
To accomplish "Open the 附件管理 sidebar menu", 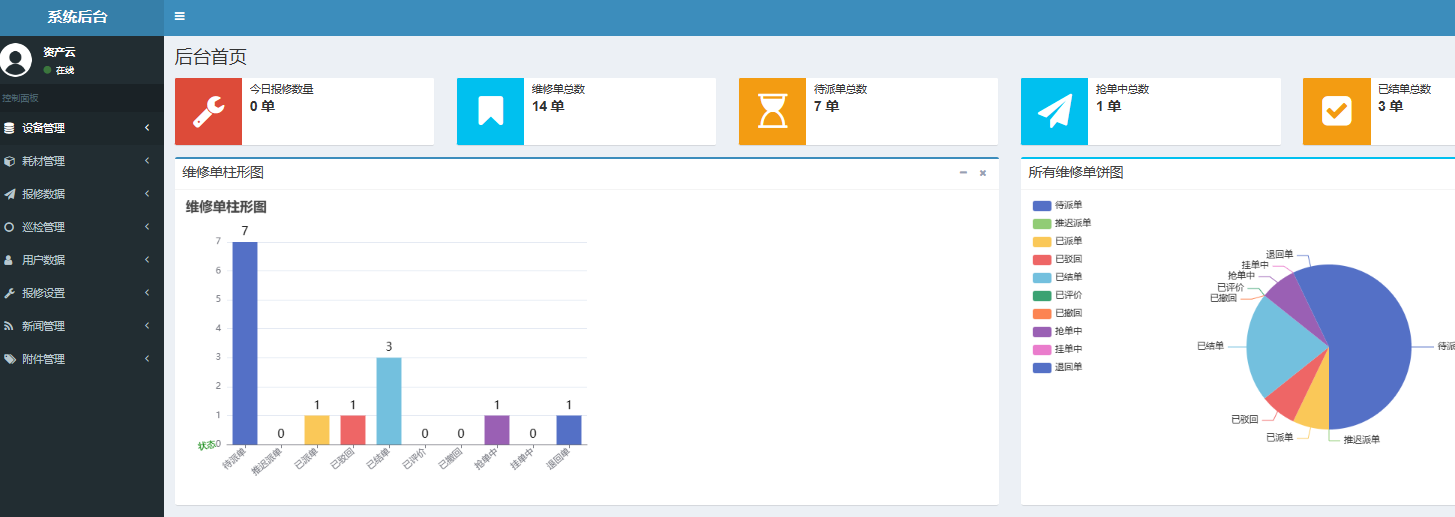I will tap(82, 359).
